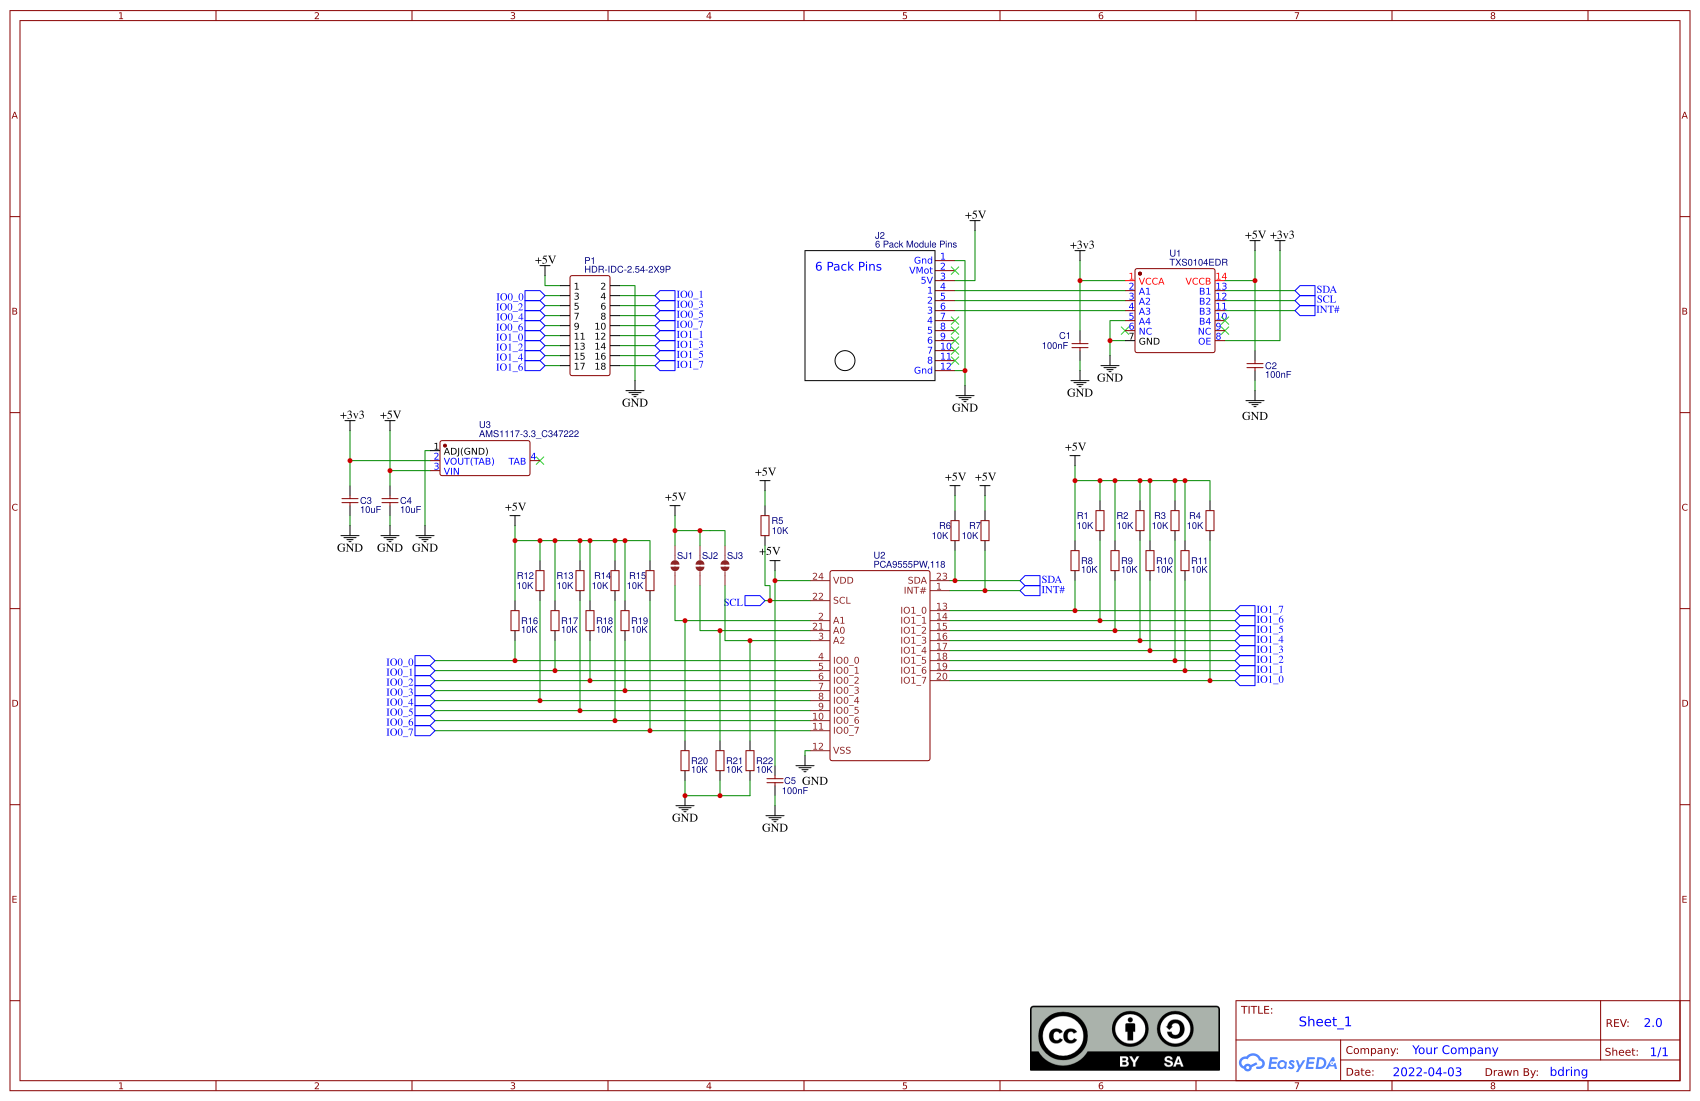
Task: Click the mounting hole on 6 Pack Pins module
Action: click(x=844, y=363)
